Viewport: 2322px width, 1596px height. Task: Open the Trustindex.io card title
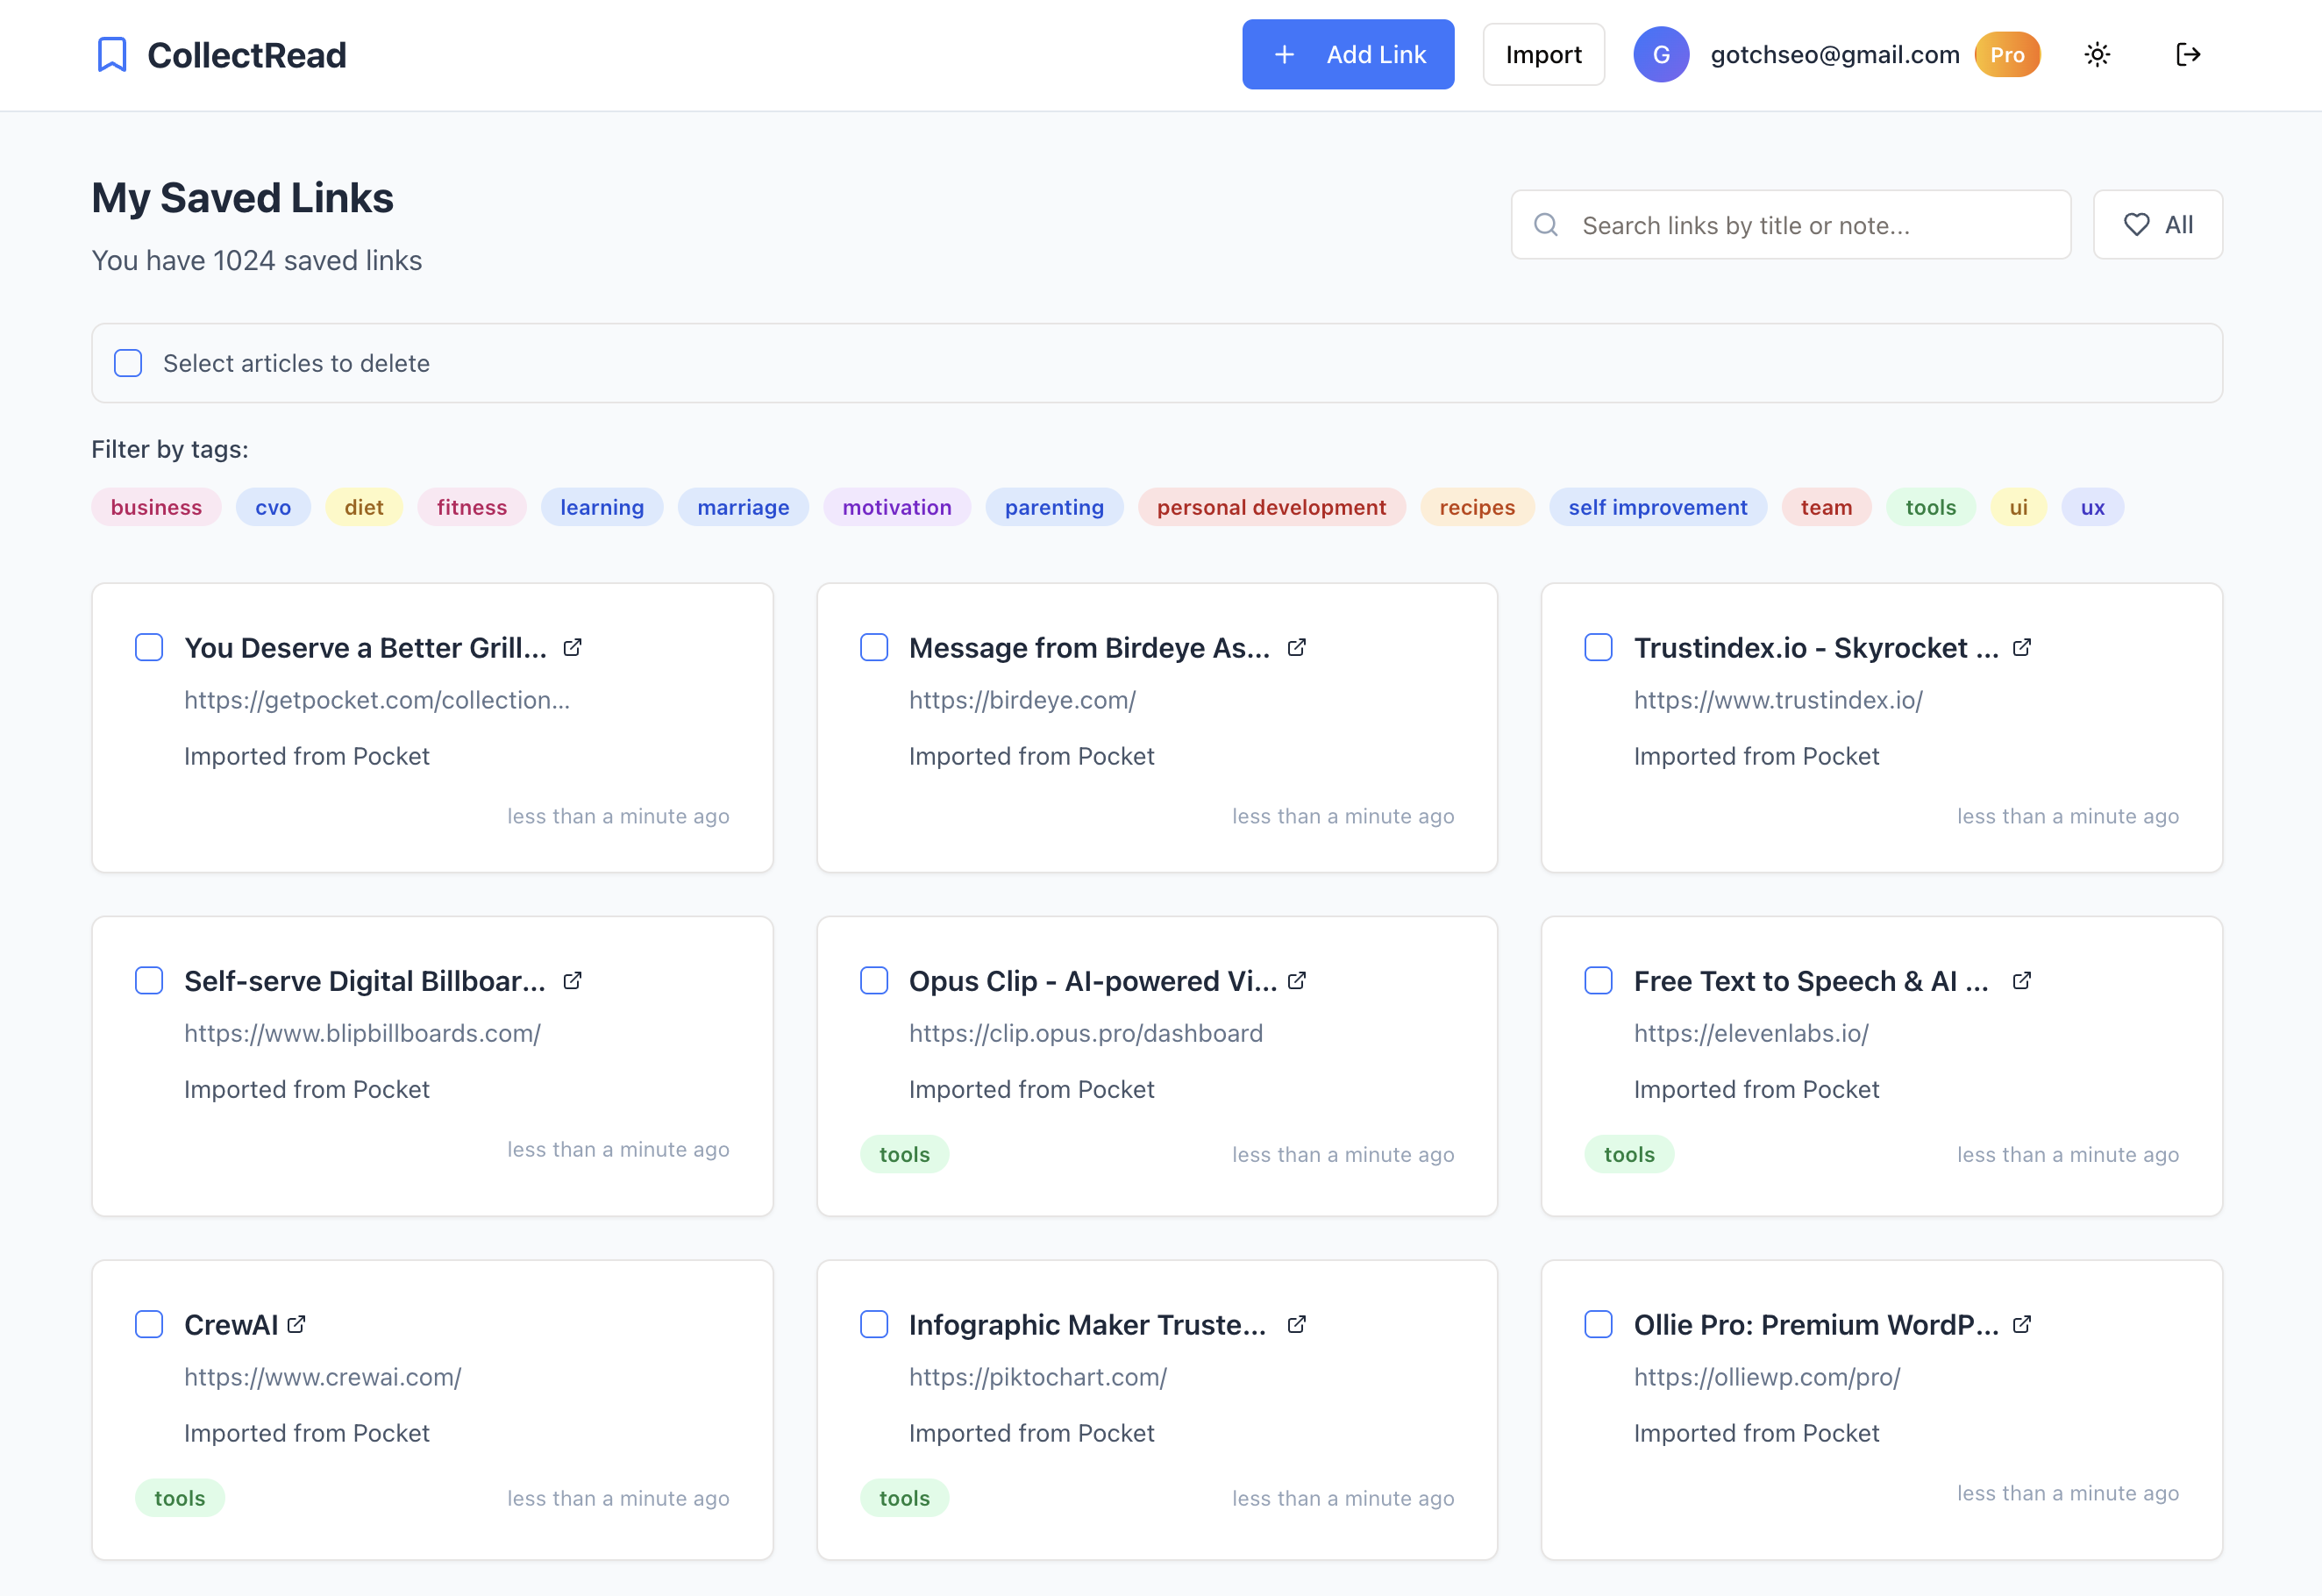[x=1816, y=648]
